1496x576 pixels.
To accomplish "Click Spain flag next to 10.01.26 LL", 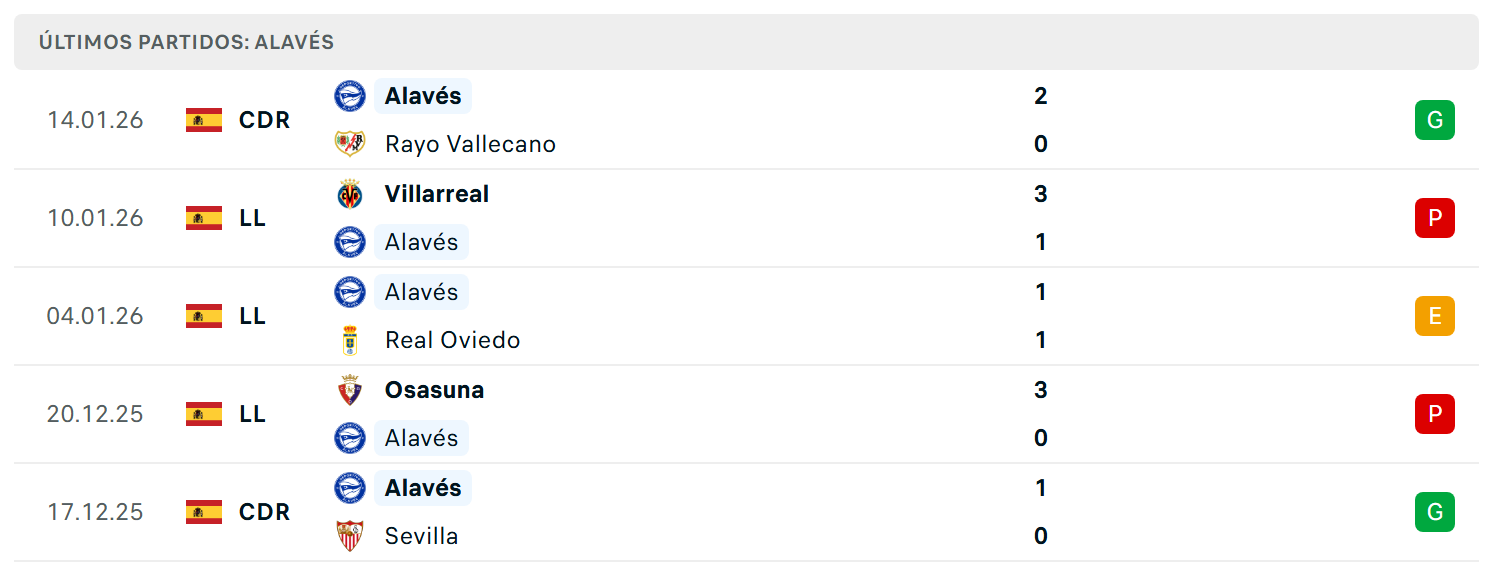I will (204, 218).
